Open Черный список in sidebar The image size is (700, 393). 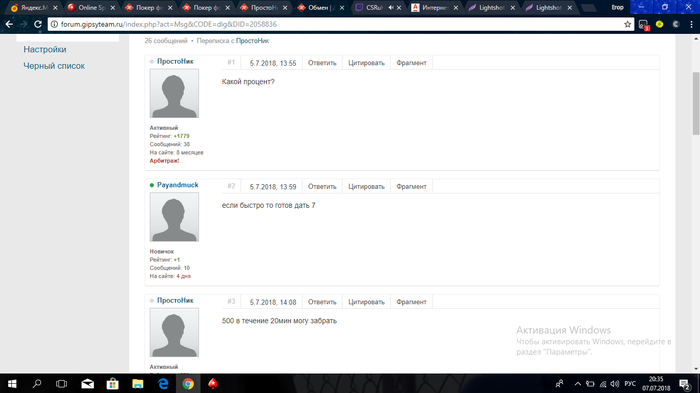click(x=54, y=66)
